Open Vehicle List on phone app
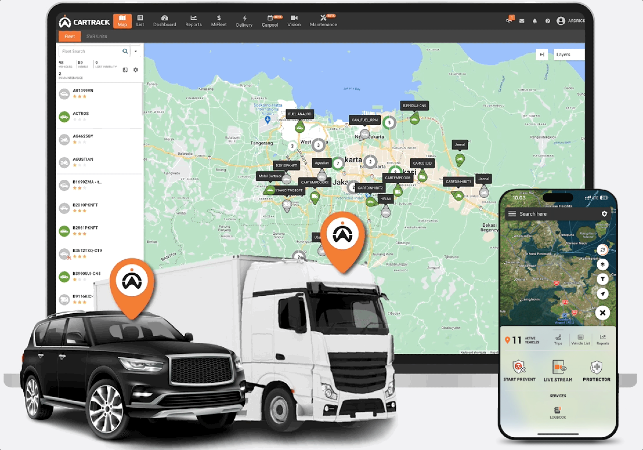The height and width of the screenshot is (450, 643). tap(580, 340)
